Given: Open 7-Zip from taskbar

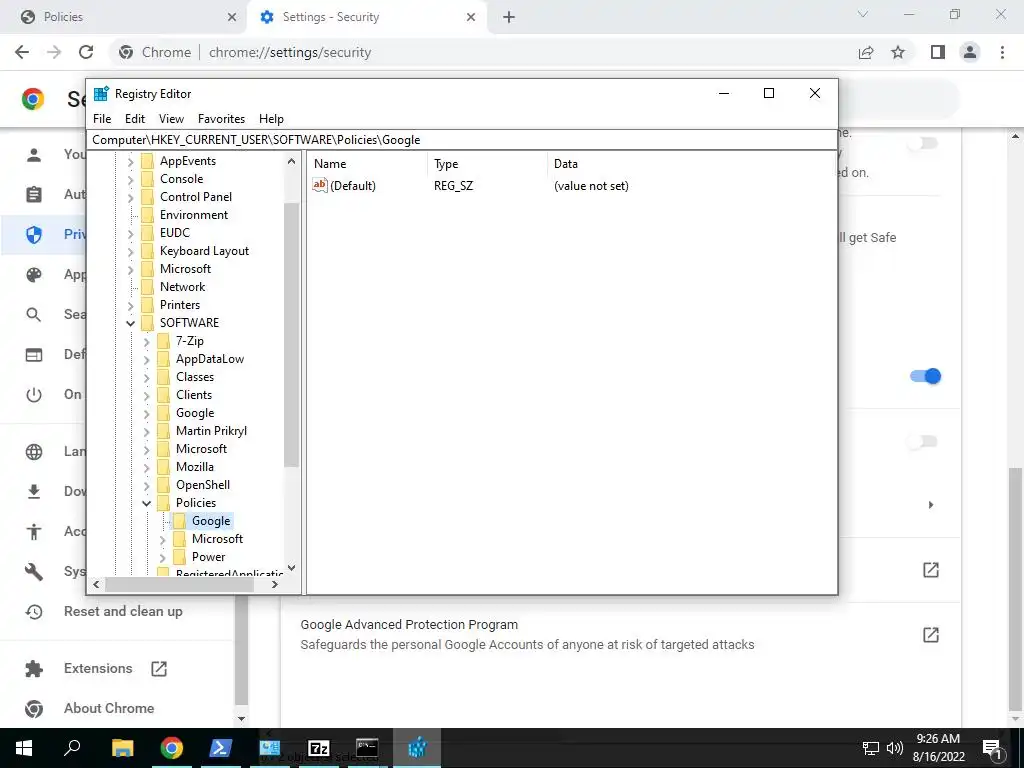Looking at the screenshot, I should pos(319,748).
